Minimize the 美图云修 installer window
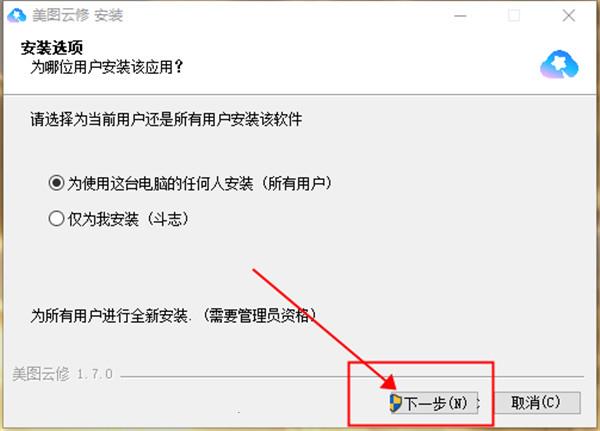 pyautogui.click(x=460, y=16)
